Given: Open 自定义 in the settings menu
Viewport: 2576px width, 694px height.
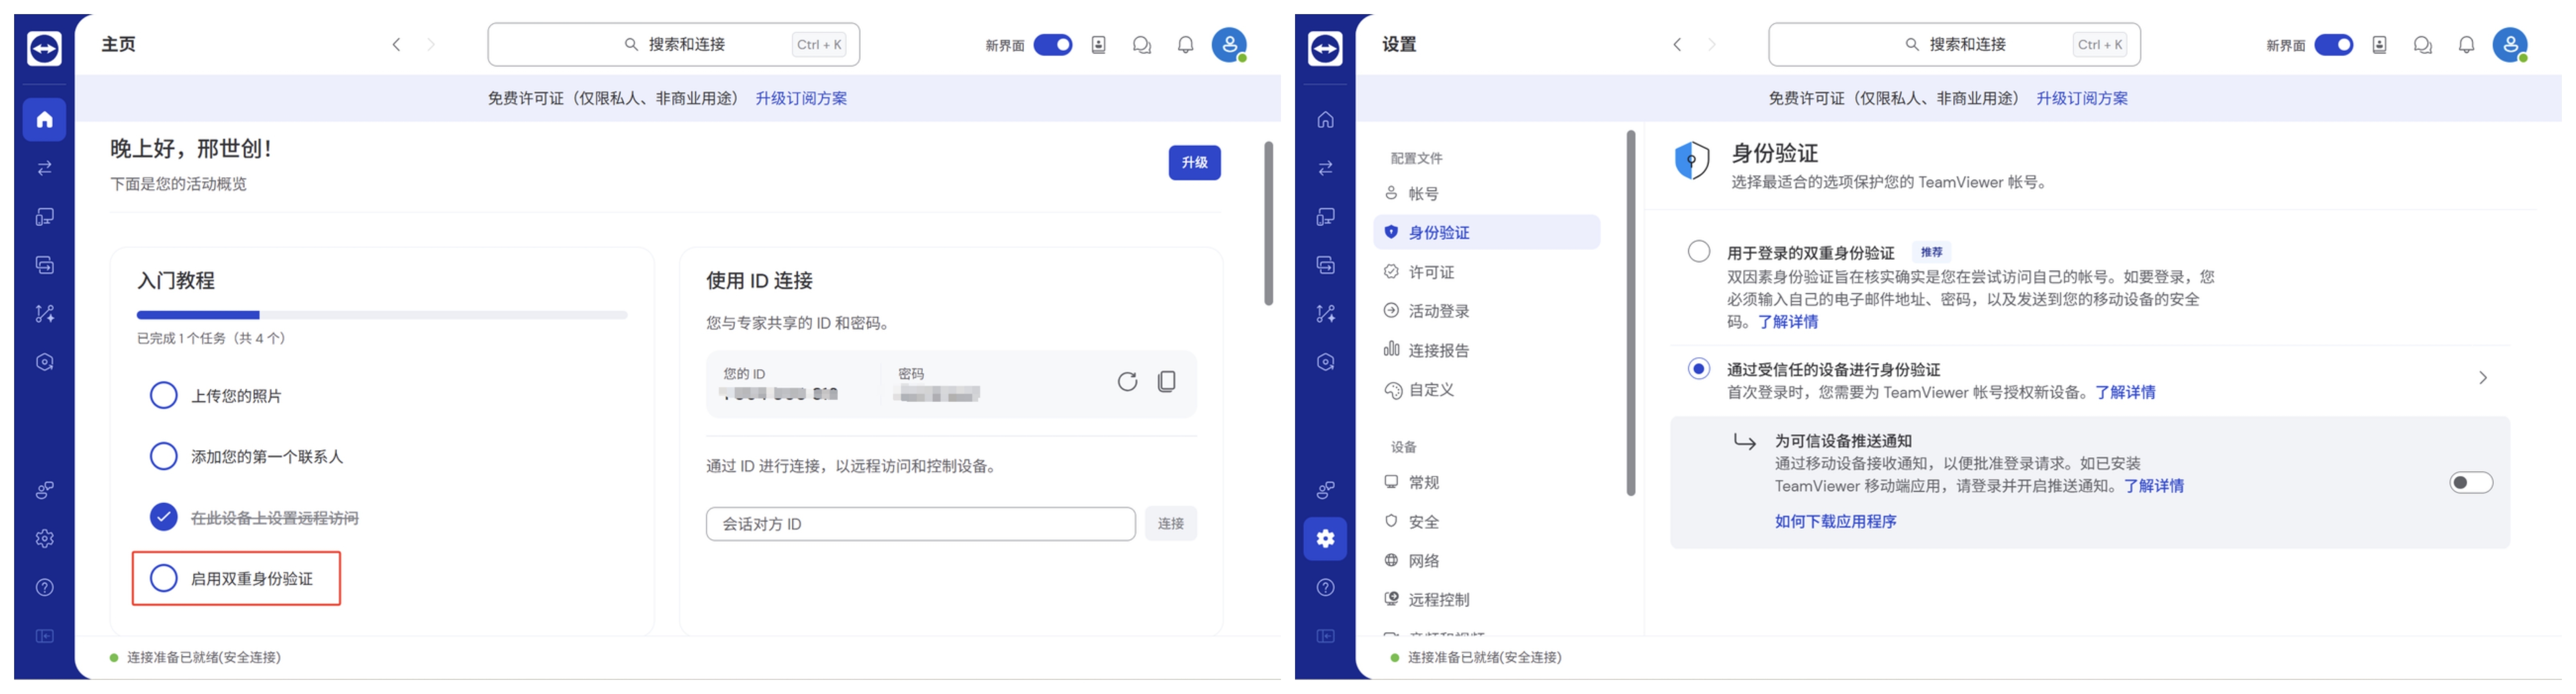Looking at the screenshot, I should click(1486, 390).
